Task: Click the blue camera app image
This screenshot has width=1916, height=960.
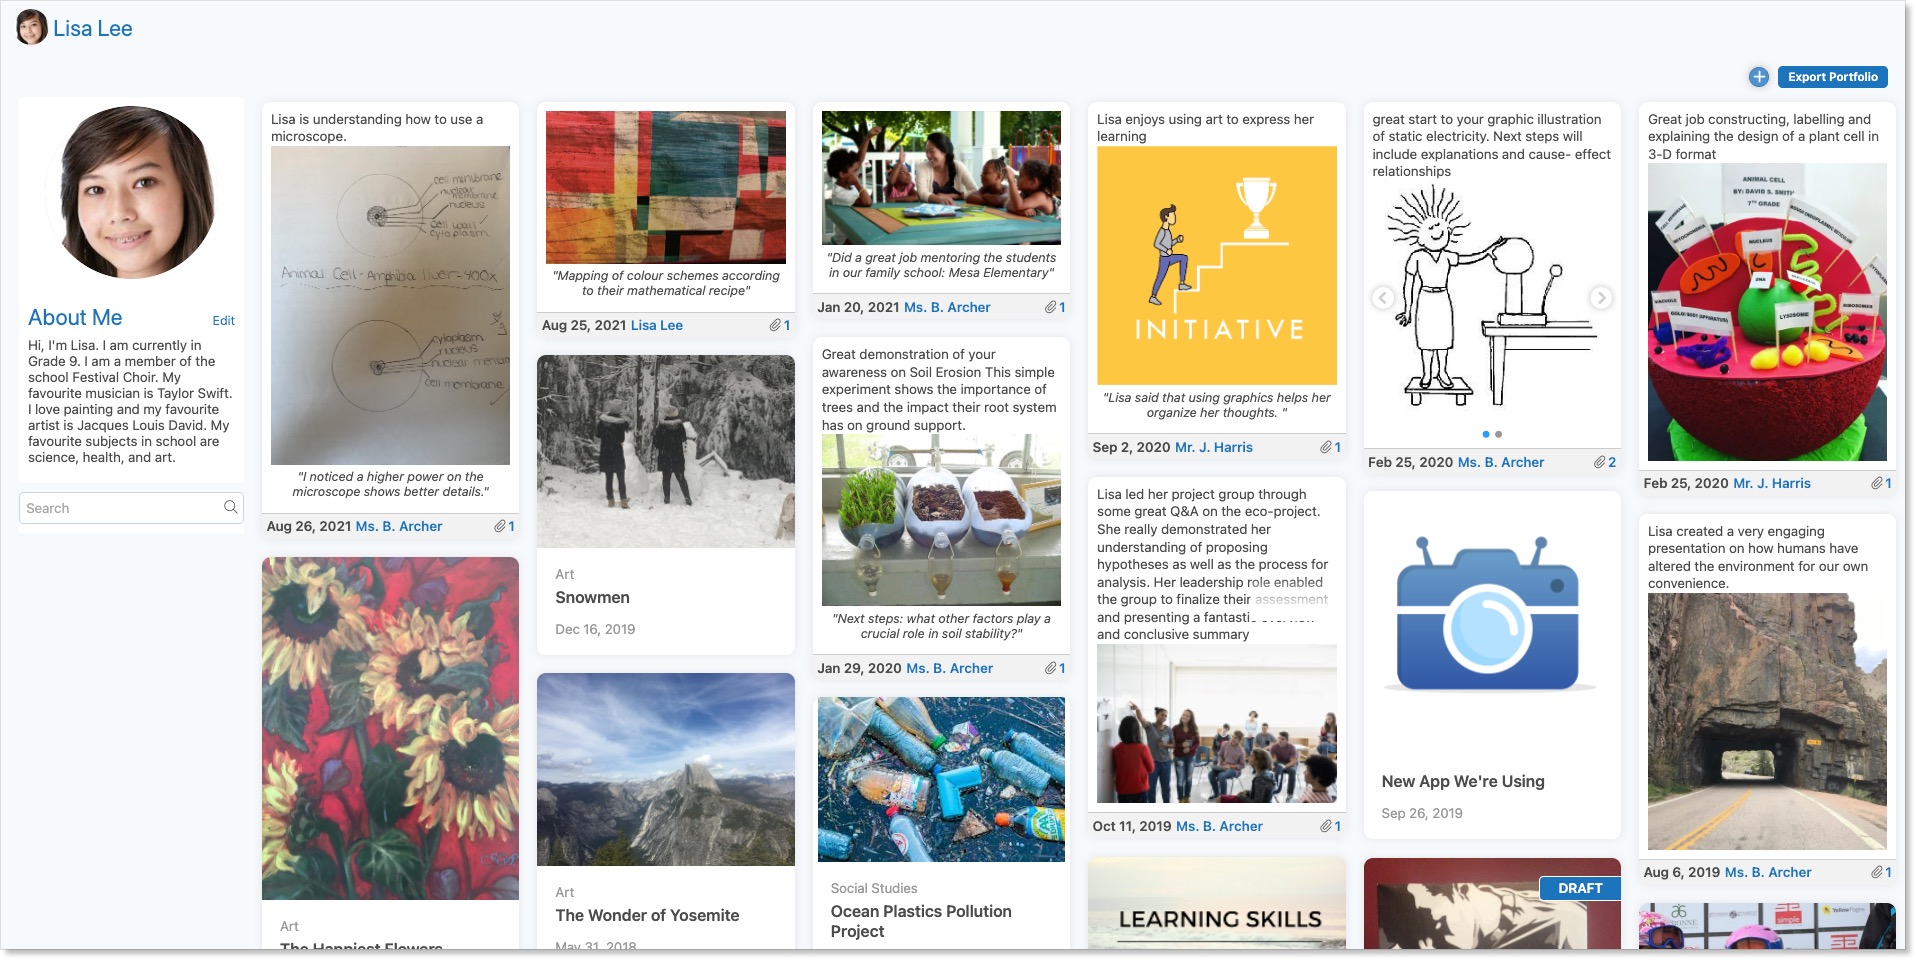Action: click(1489, 614)
